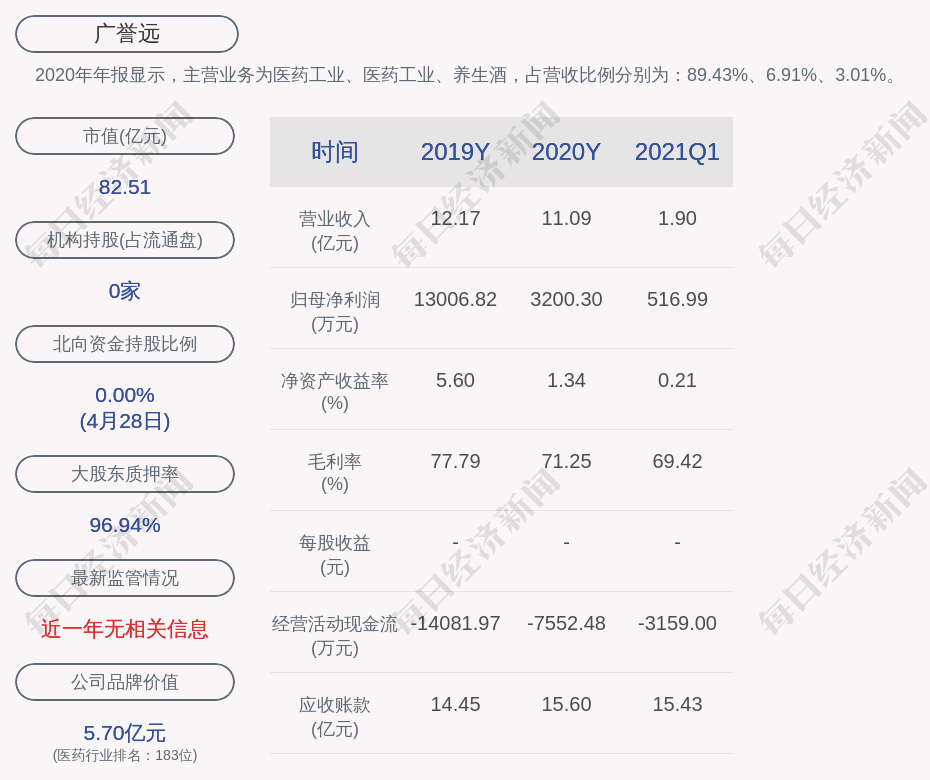This screenshot has width=930, height=780.
Task: Click the 广誉远 company name pill
Action: pyautogui.click(x=127, y=34)
